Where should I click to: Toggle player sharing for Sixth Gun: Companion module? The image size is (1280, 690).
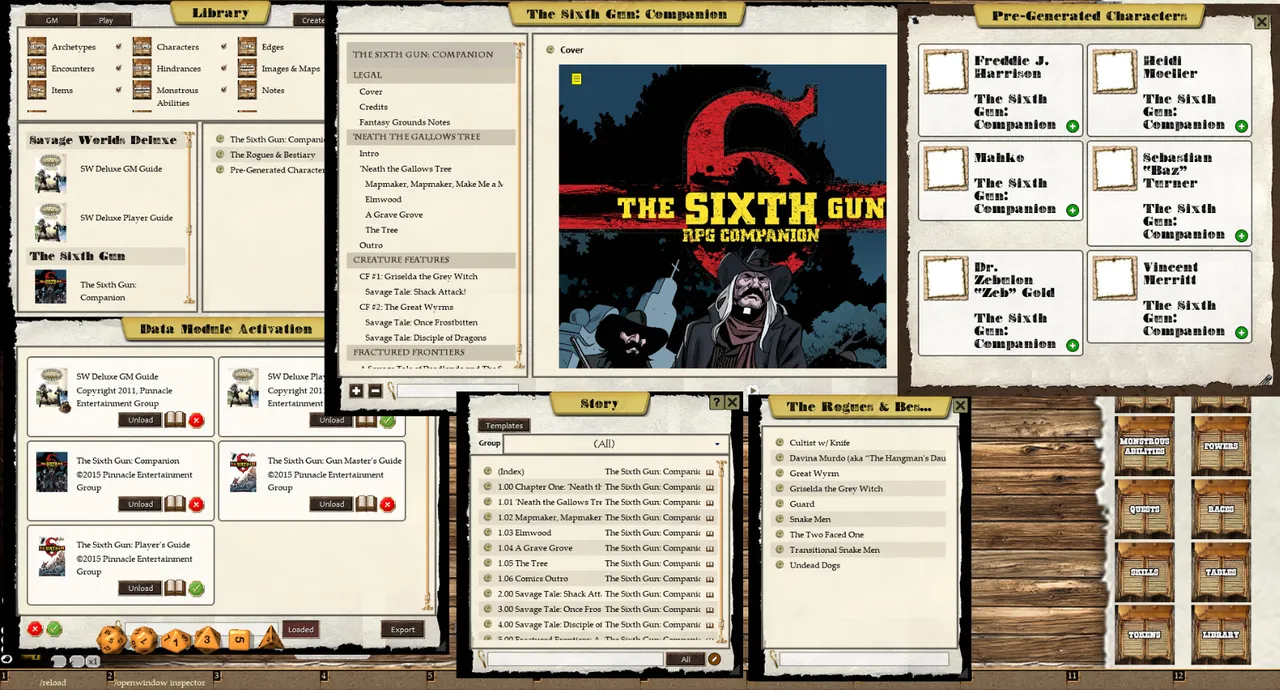196,504
